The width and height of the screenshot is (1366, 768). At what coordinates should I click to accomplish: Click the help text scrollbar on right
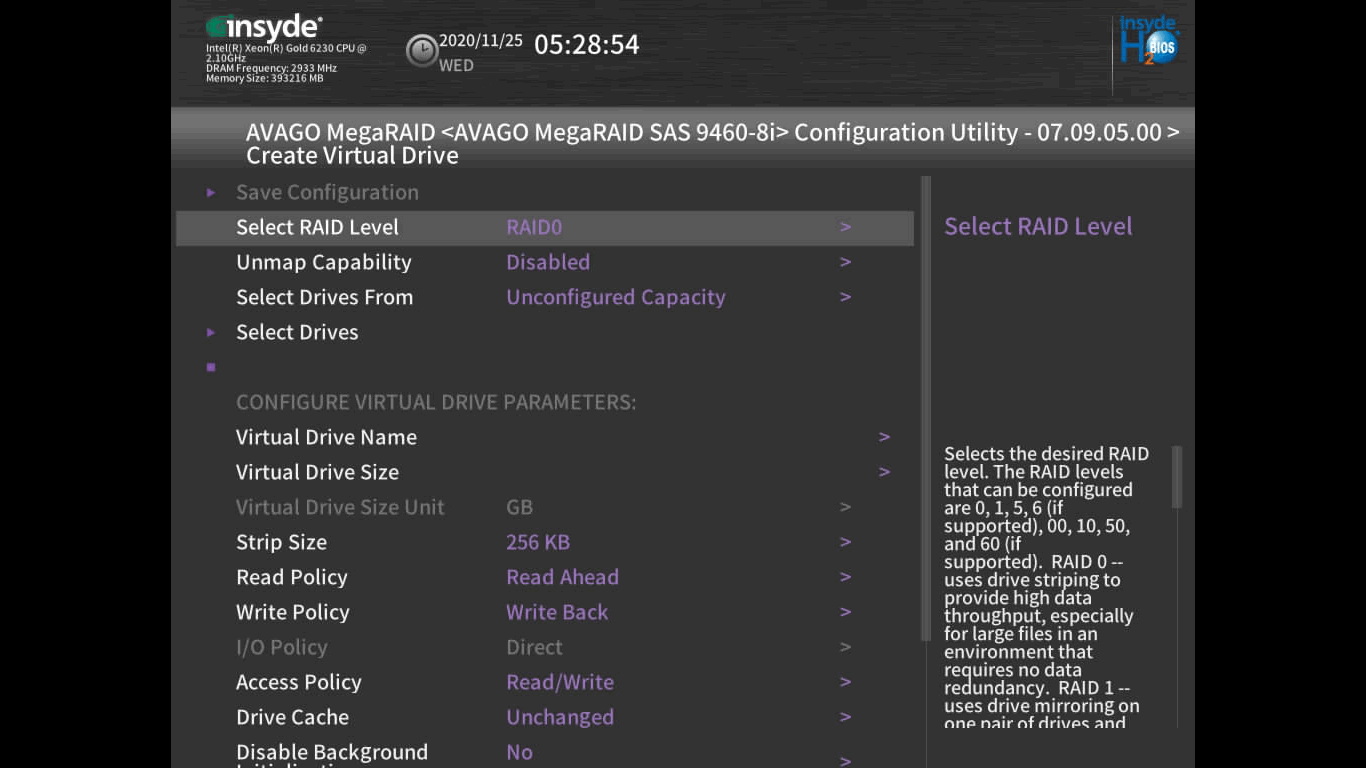pos(1177,478)
